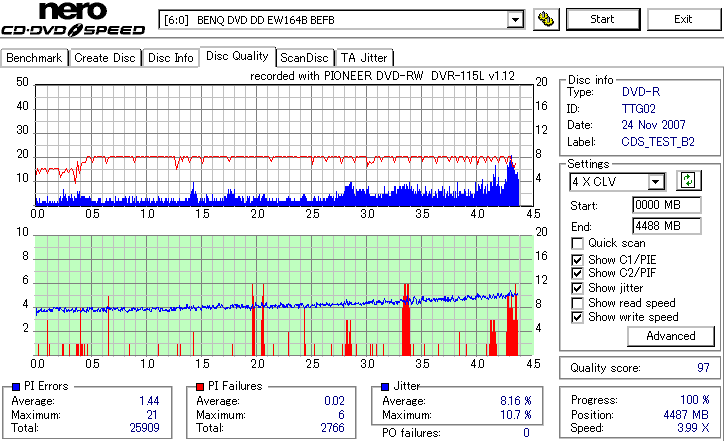Screen dimensions: 724x441
Task: Click the PO failures value 0
Action: click(526, 433)
